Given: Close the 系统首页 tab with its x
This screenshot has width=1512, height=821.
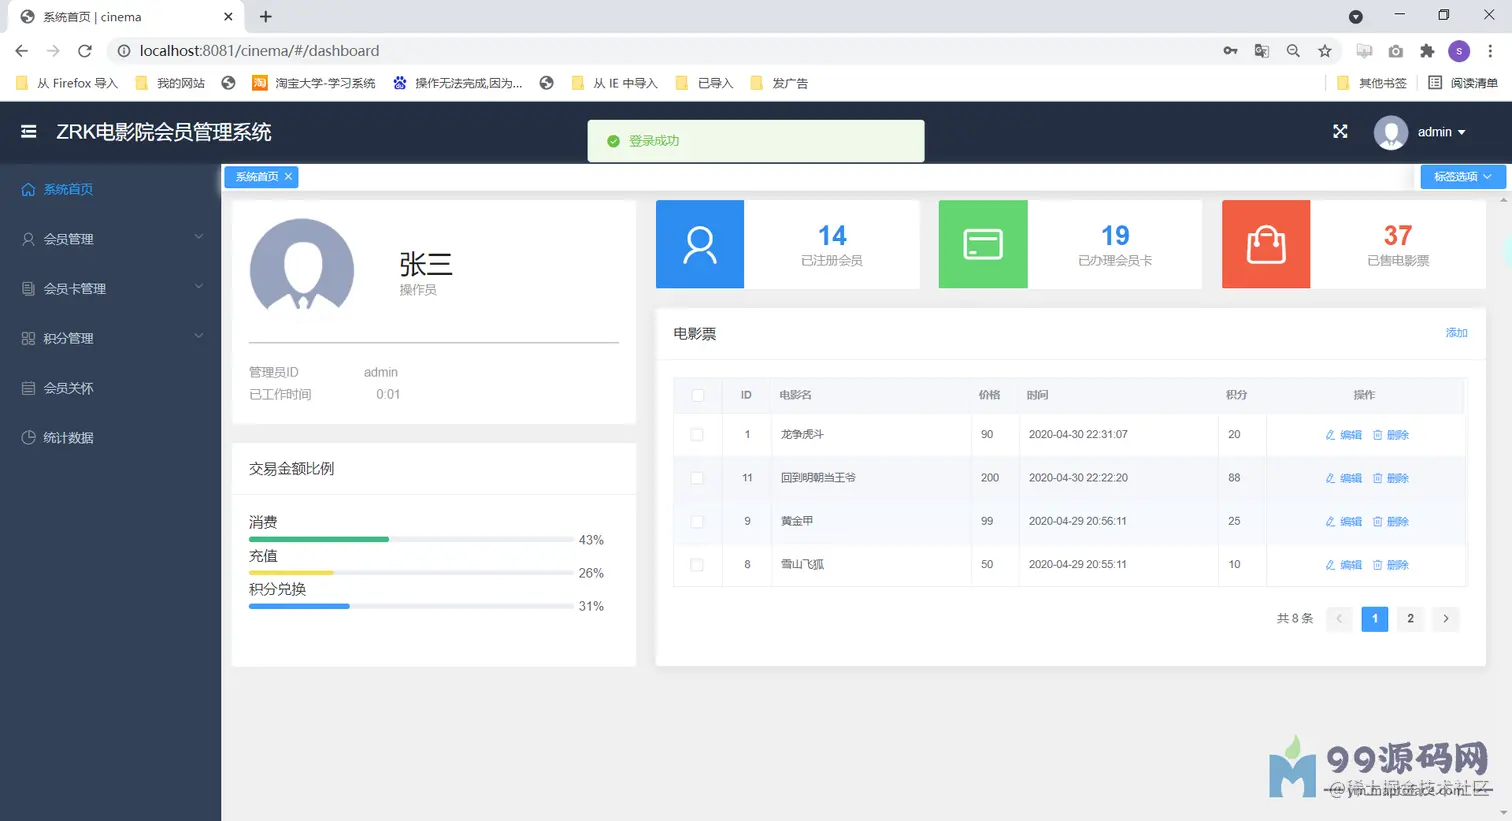Looking at the screenshot, I should click(288, 176).
